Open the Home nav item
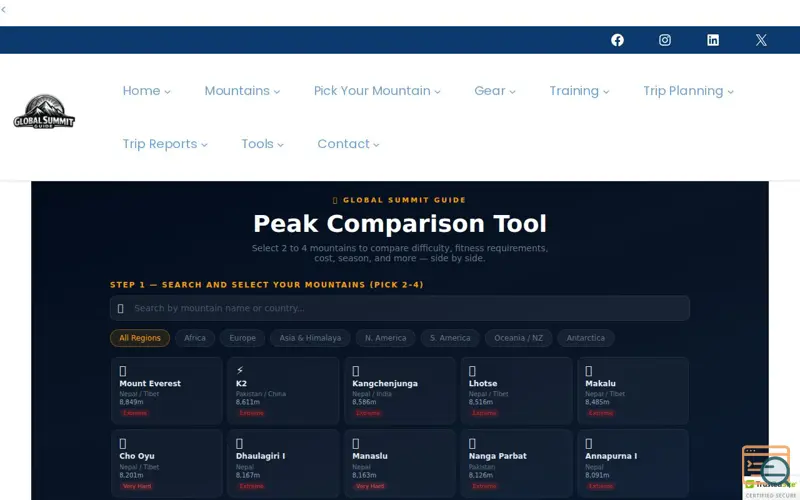Viewport: 800px width, 500px height. 141,91
